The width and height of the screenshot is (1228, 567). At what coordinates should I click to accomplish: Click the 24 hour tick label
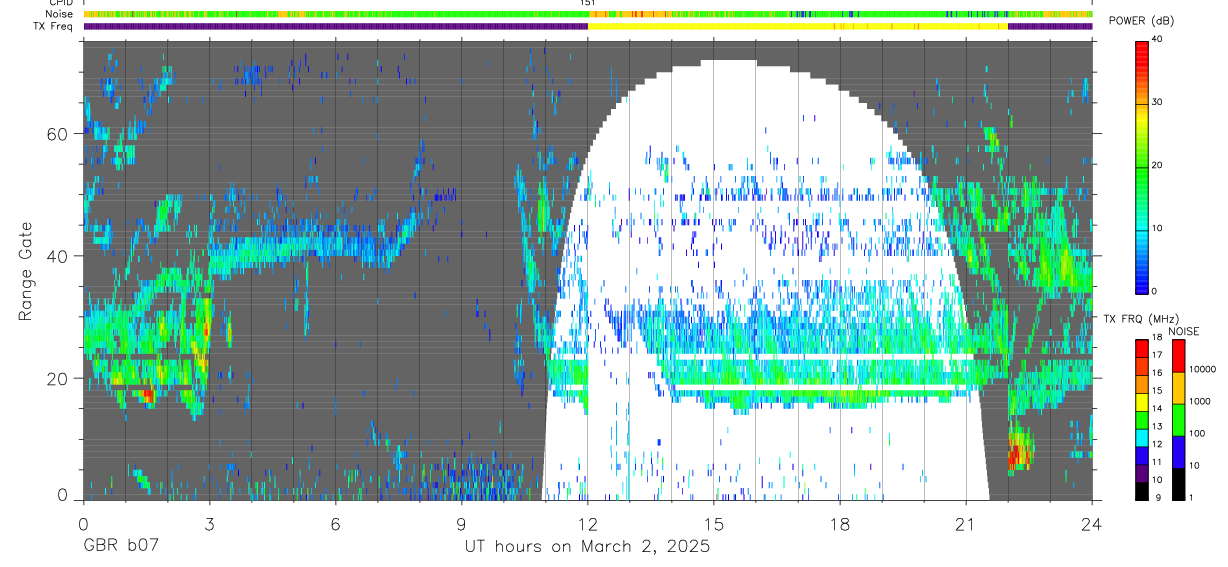tap(1091, 523)
